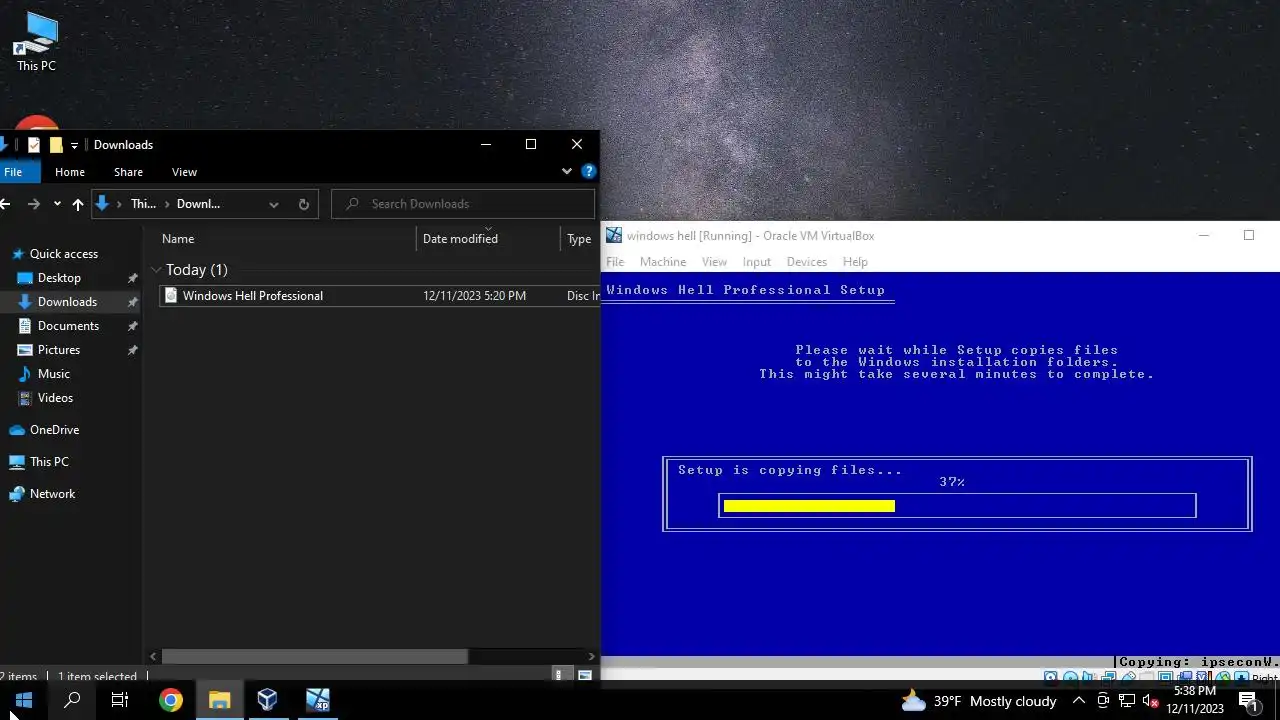Select the 'Downl...' breadcrumb in address bar
Screen dimensions: 1280x720
(198, 204)
